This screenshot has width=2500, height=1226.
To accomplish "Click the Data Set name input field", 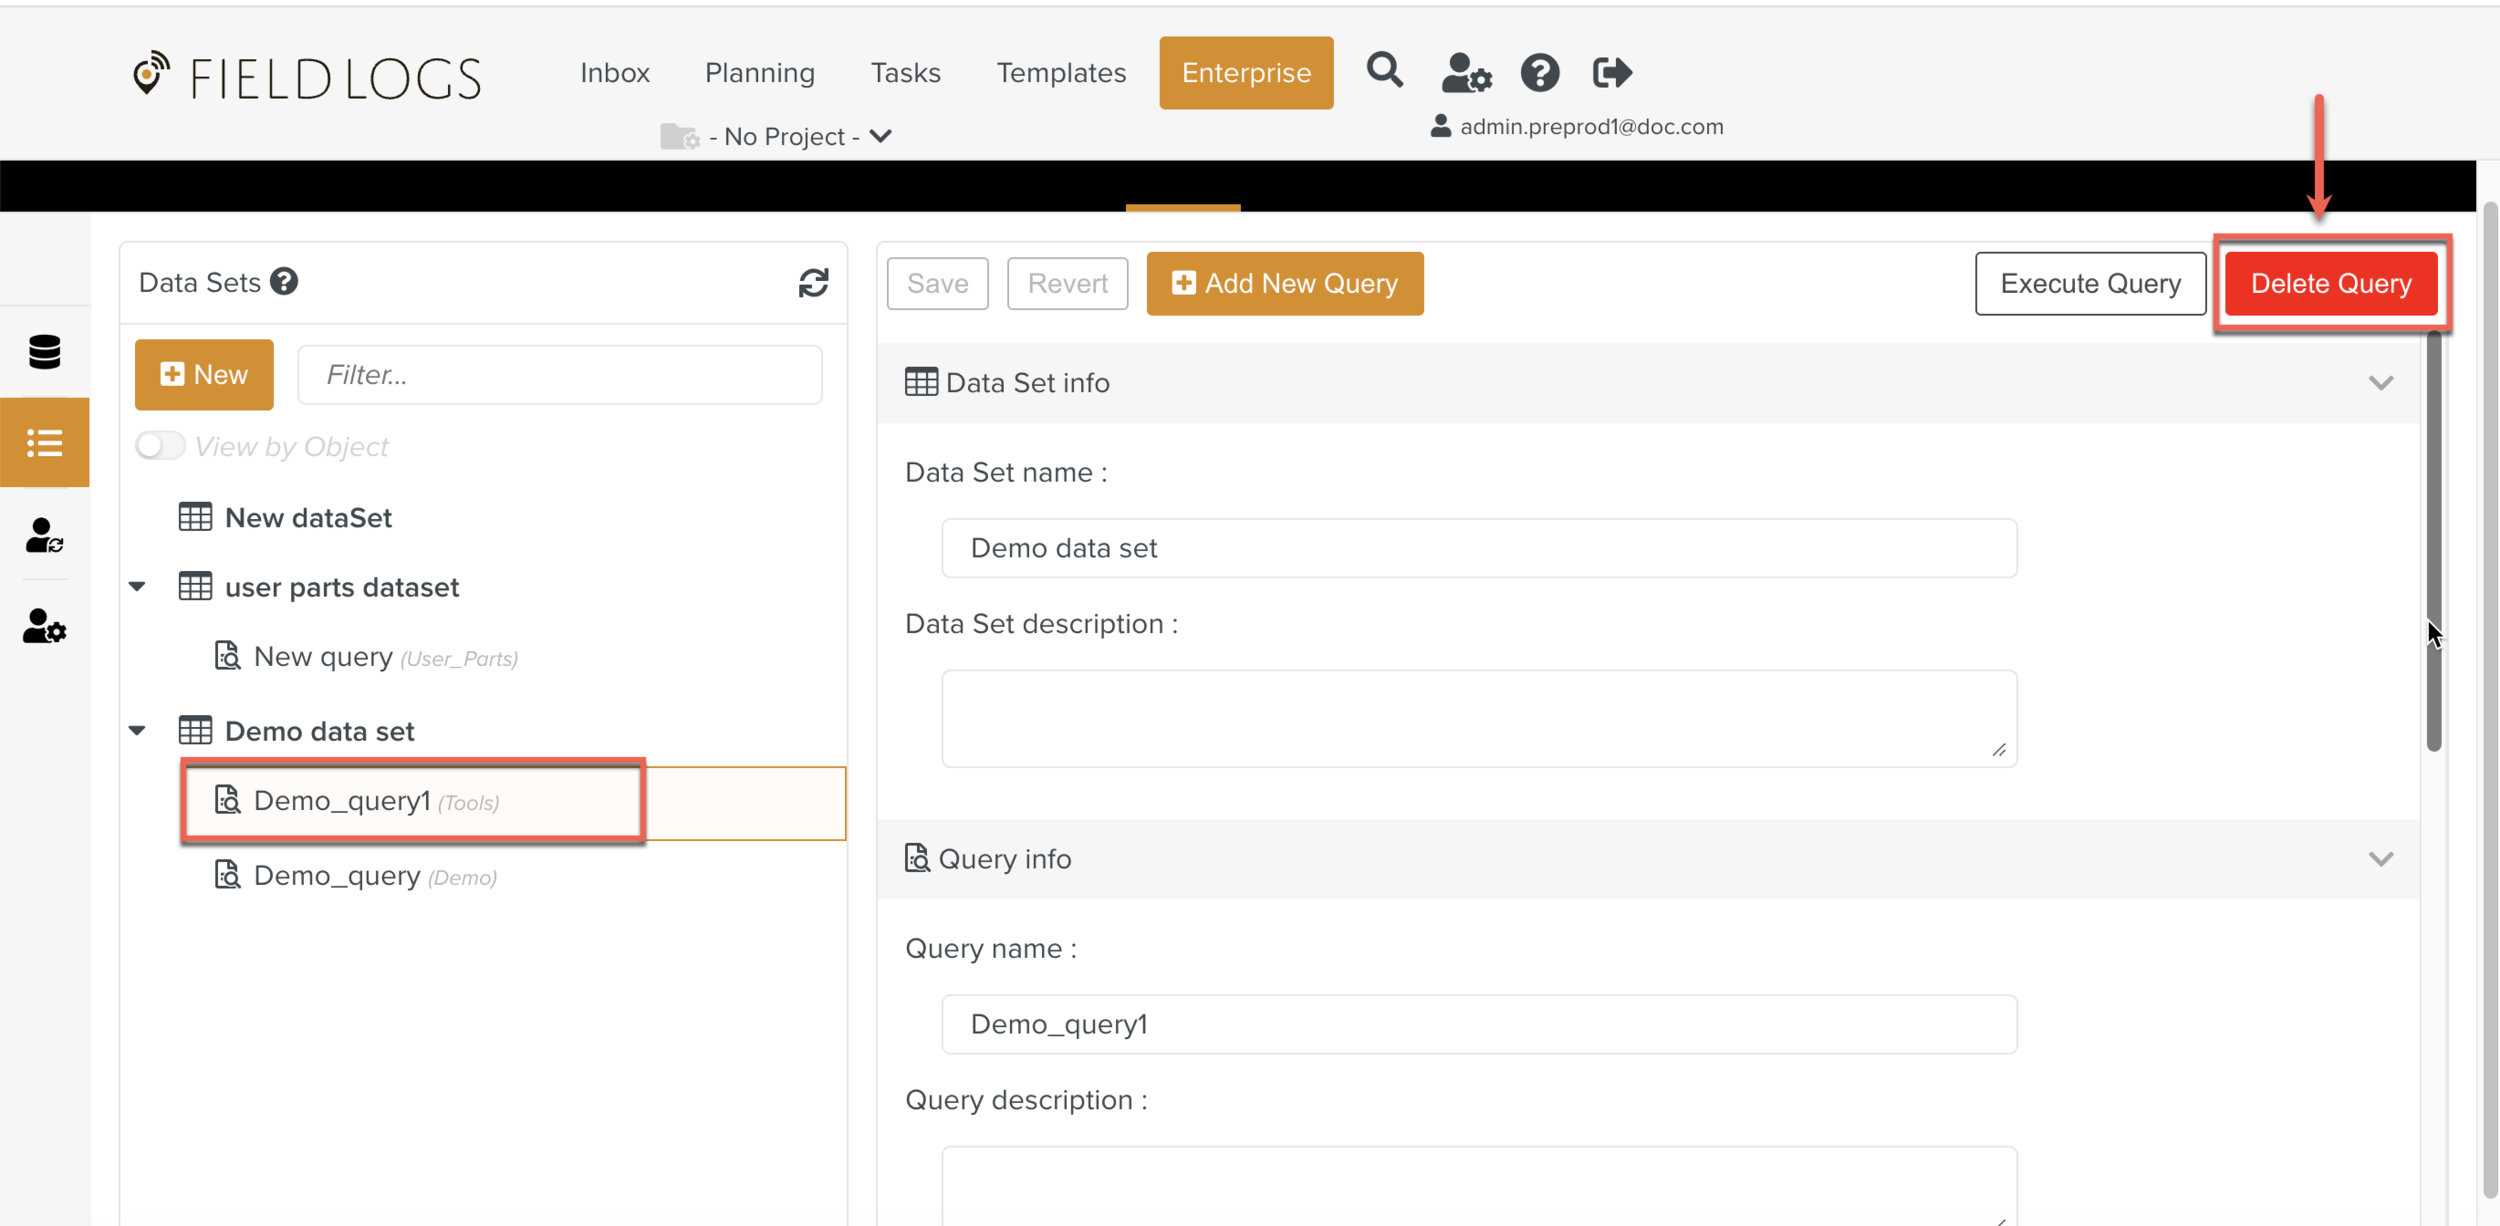I will 1478,548.
